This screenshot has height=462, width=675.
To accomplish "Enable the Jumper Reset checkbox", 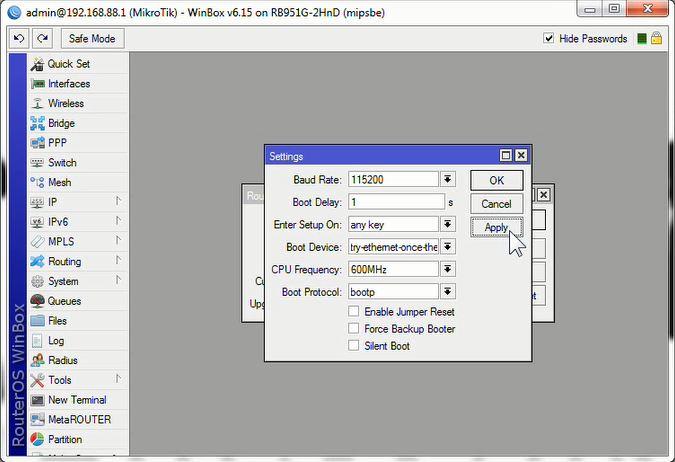I will pos(353,311).
